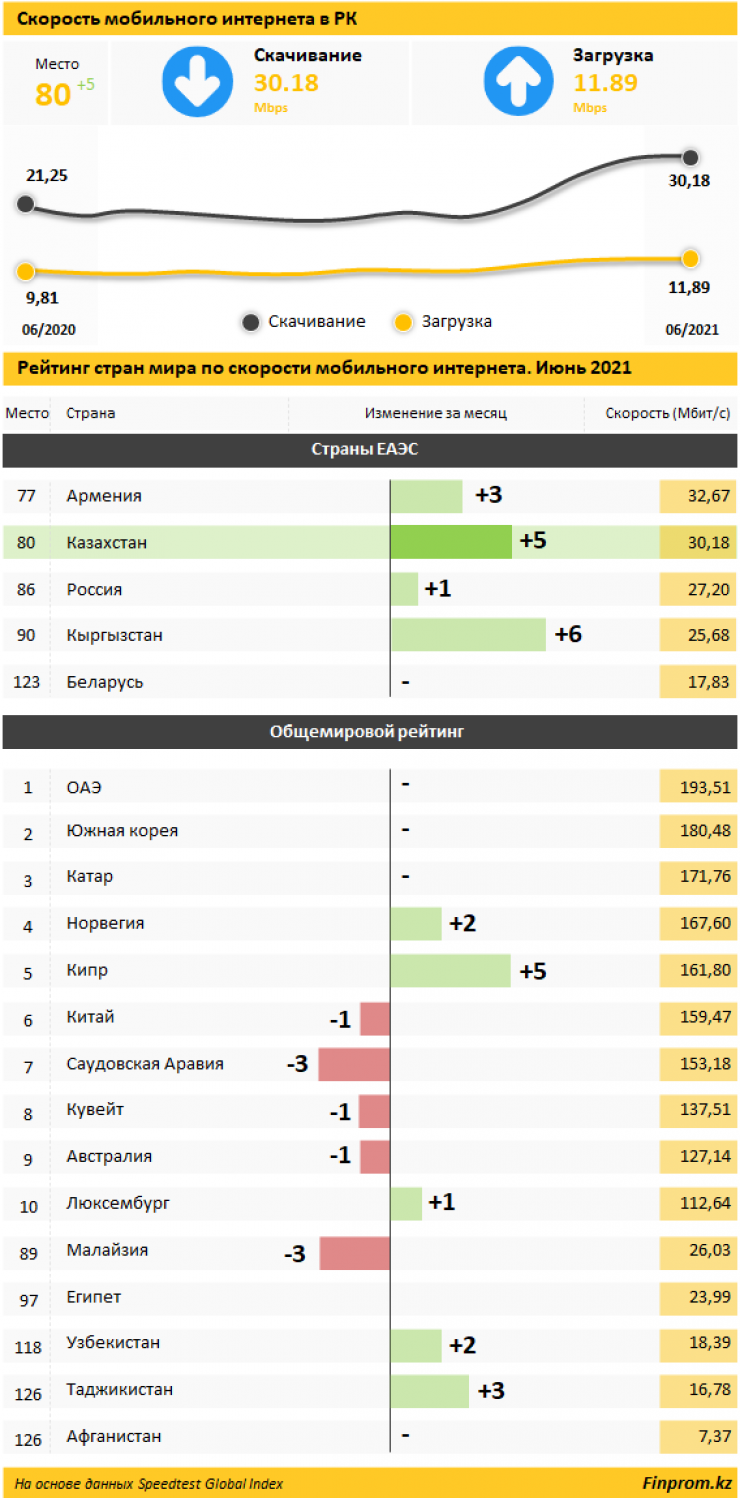Click the Скорость (Мбит/с) column header
Screen dimensions: 740x1498
667,413
